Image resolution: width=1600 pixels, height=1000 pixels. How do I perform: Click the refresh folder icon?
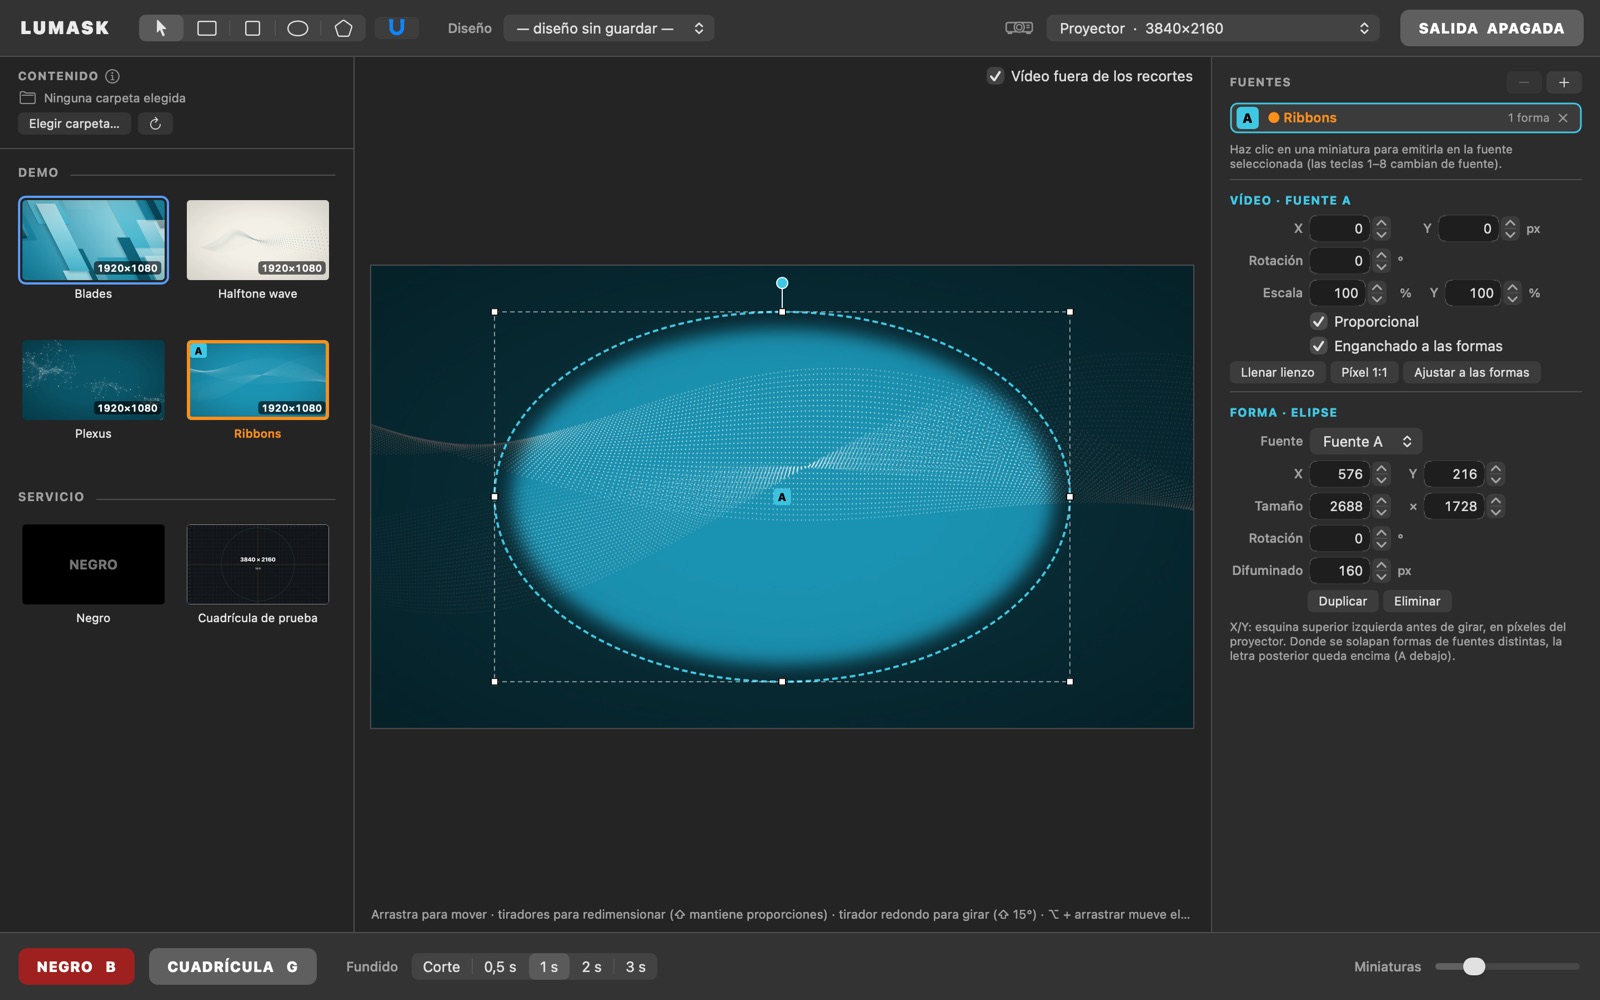[155, 124]
